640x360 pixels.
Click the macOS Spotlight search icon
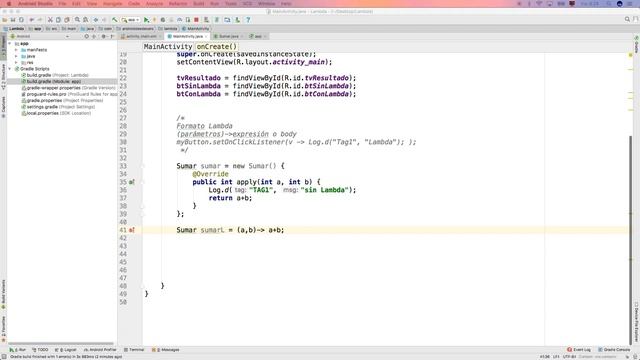609,4
